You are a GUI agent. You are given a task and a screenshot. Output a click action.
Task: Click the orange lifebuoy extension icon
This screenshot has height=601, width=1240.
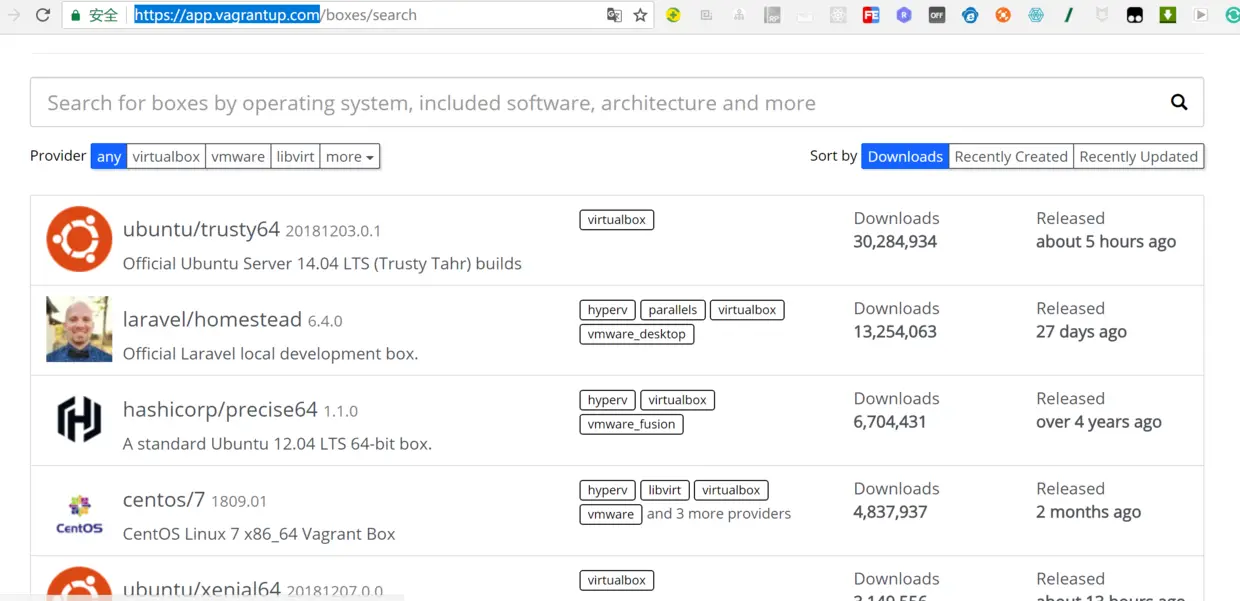click(x=1003, y=15)
